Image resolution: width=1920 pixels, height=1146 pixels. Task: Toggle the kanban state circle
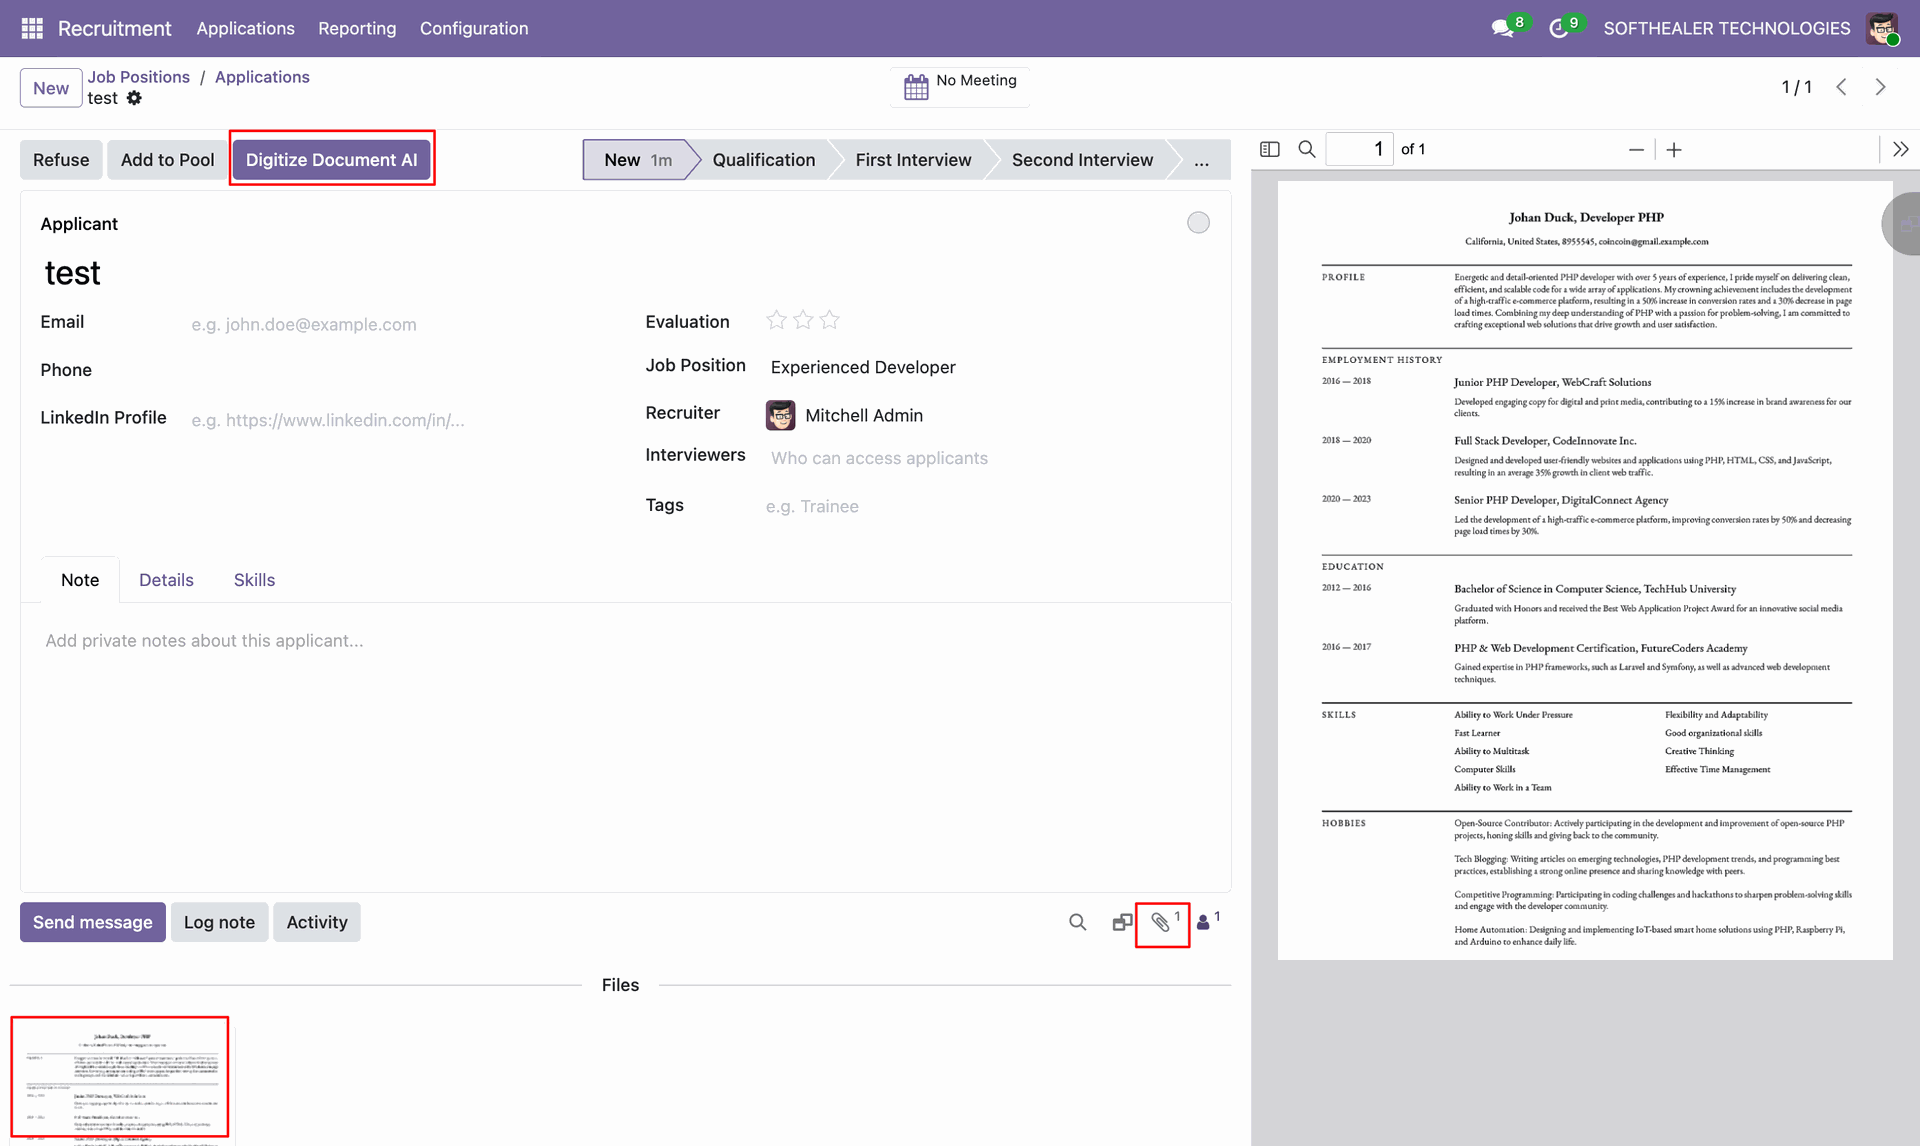1198,223
